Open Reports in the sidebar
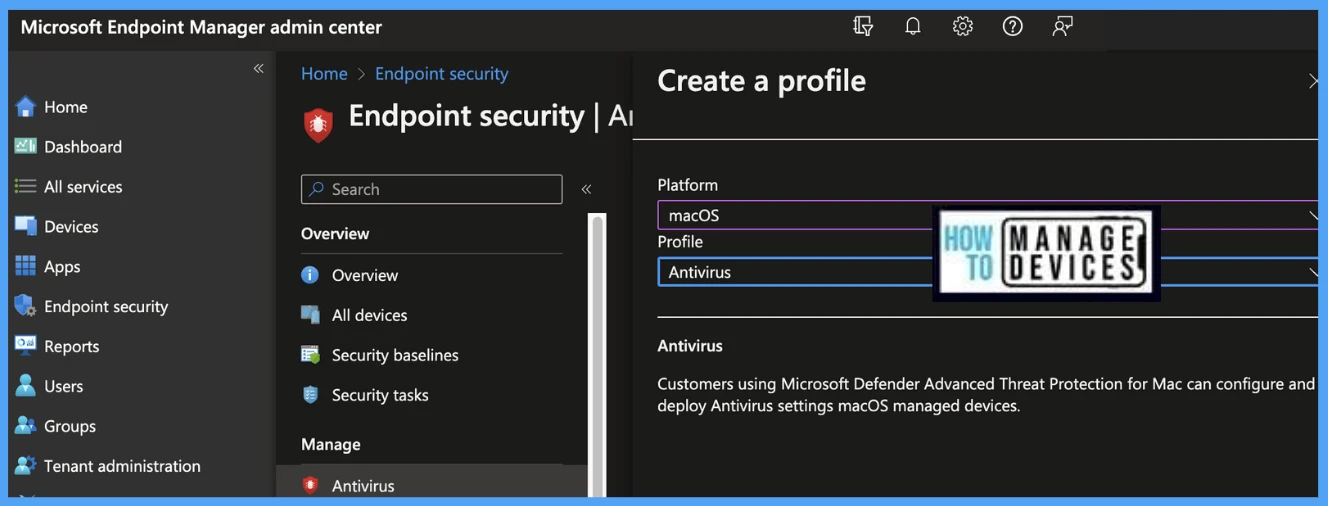 pyautogui.click(x=71, y=347)
